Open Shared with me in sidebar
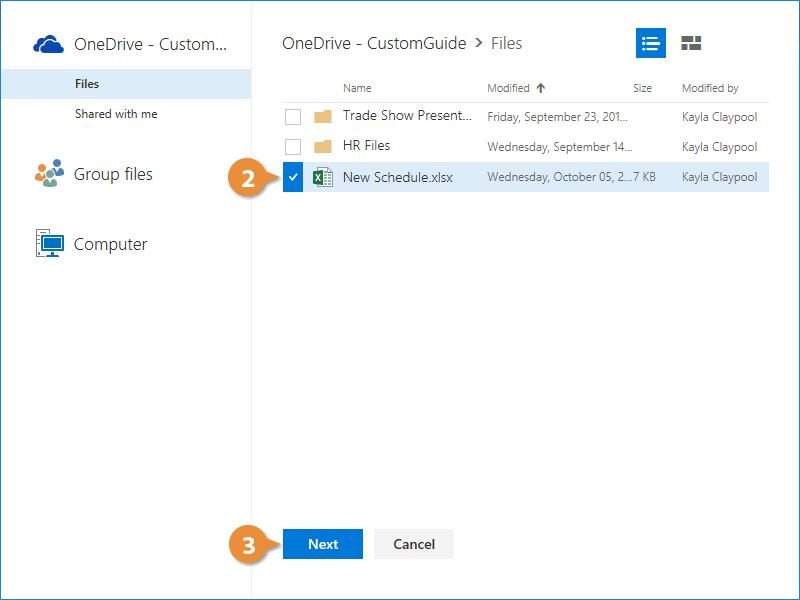Screen dimensions: 800x600 [116, 114]
